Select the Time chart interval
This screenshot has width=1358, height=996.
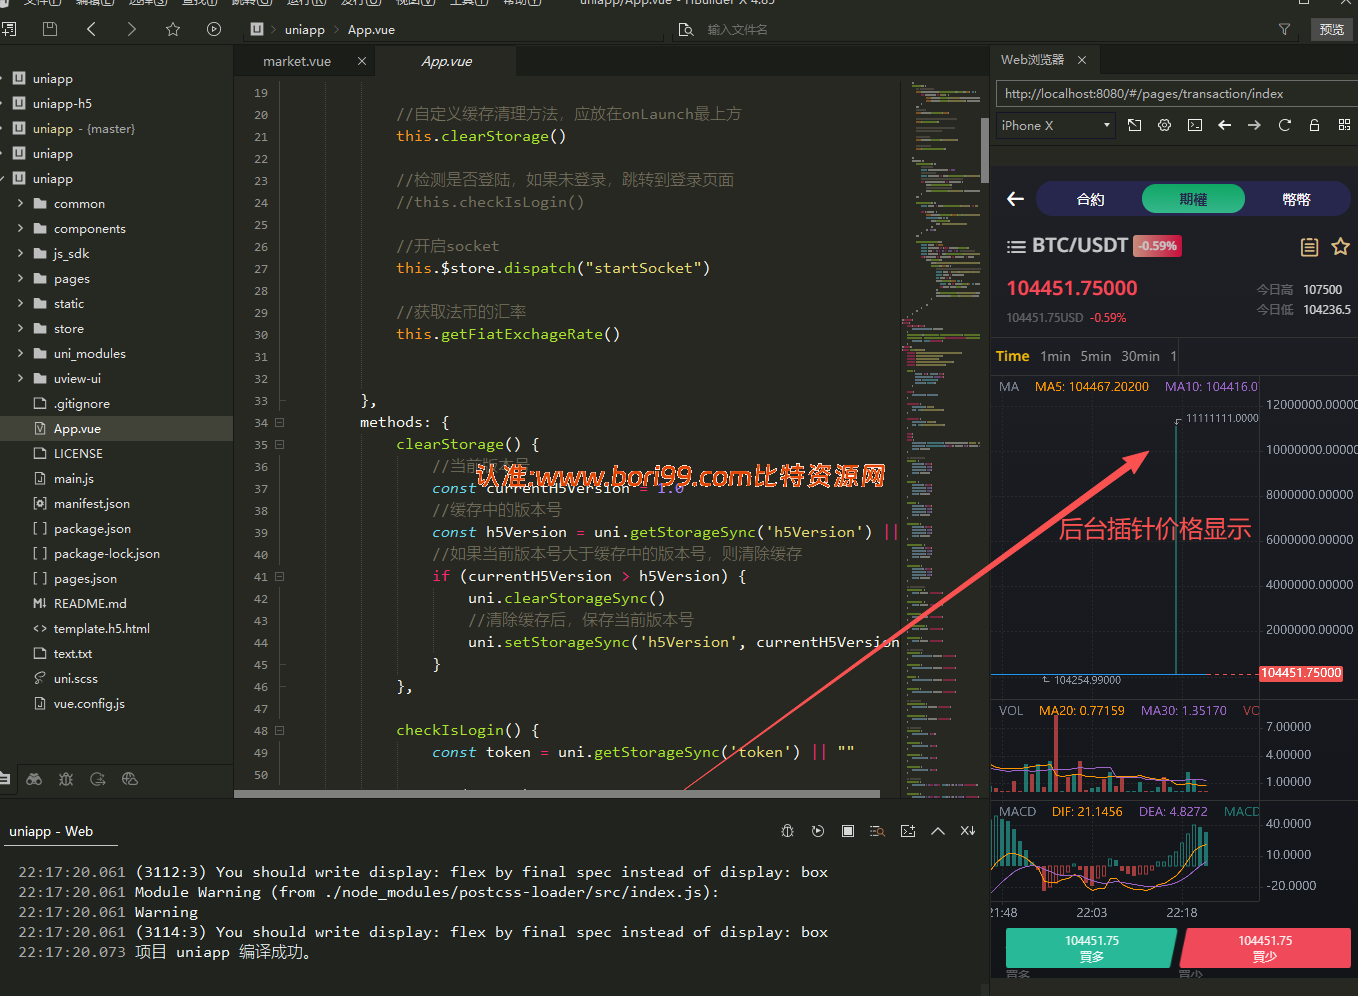pos(1012,356)
